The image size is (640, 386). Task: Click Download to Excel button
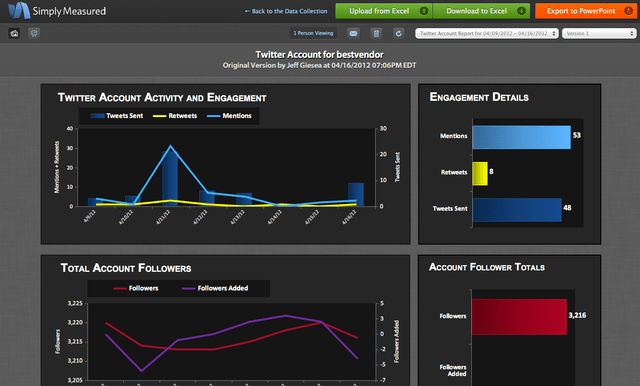[481, 11]
